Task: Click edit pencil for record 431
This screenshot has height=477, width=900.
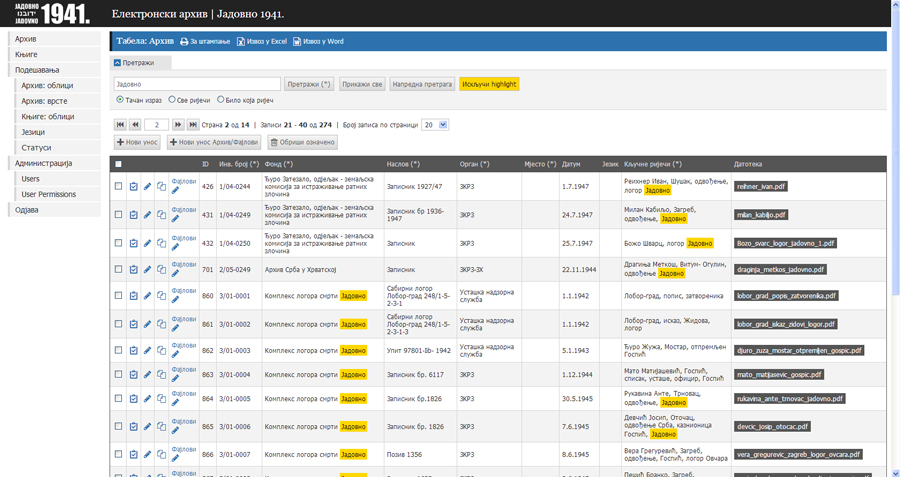Action: click(147, 214)
